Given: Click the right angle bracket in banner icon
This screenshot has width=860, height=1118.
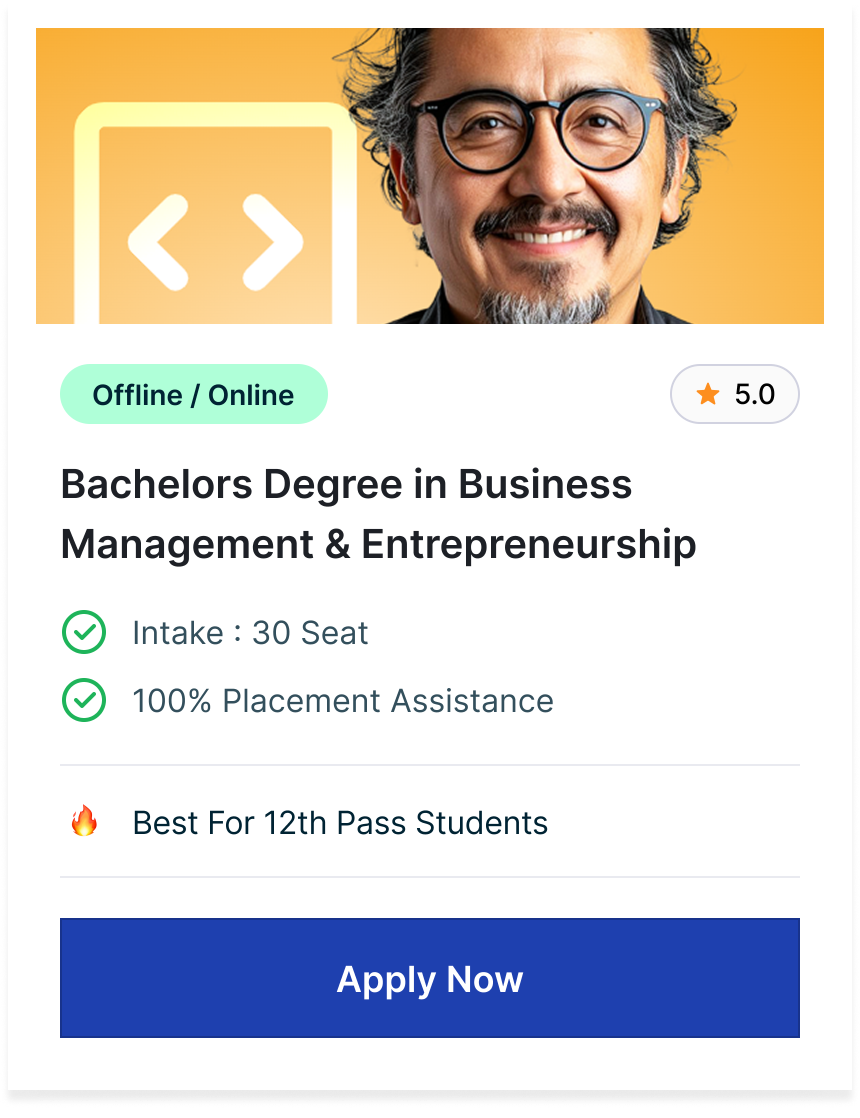Looking at the screenshot, I should point(273,242).
